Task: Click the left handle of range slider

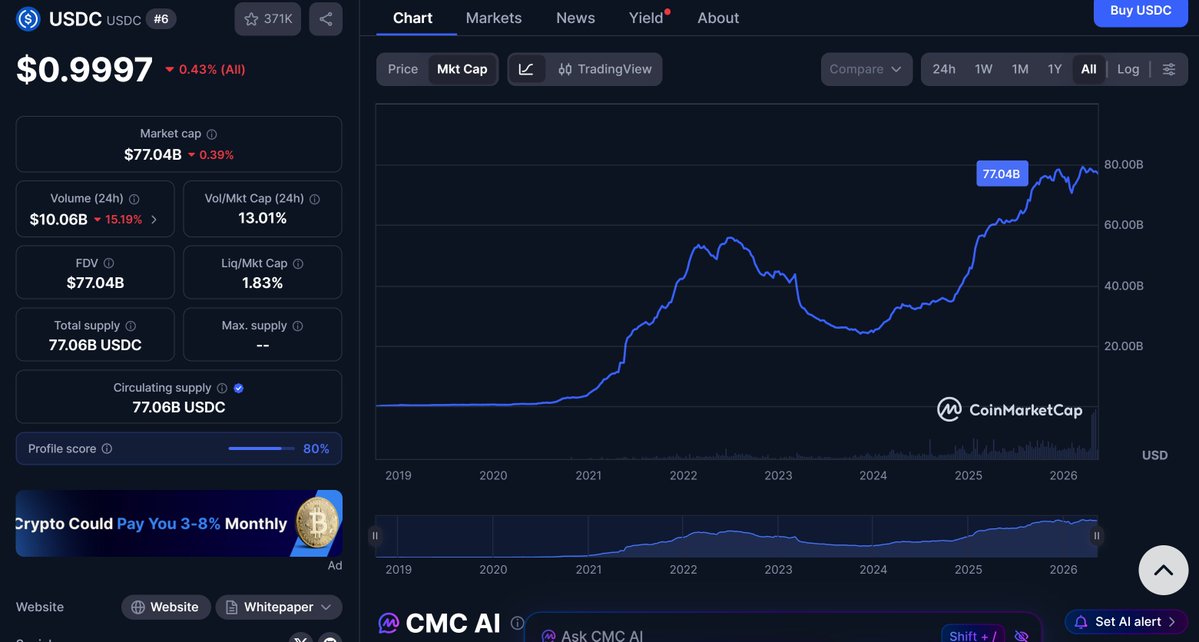Action: coord(375,536)
